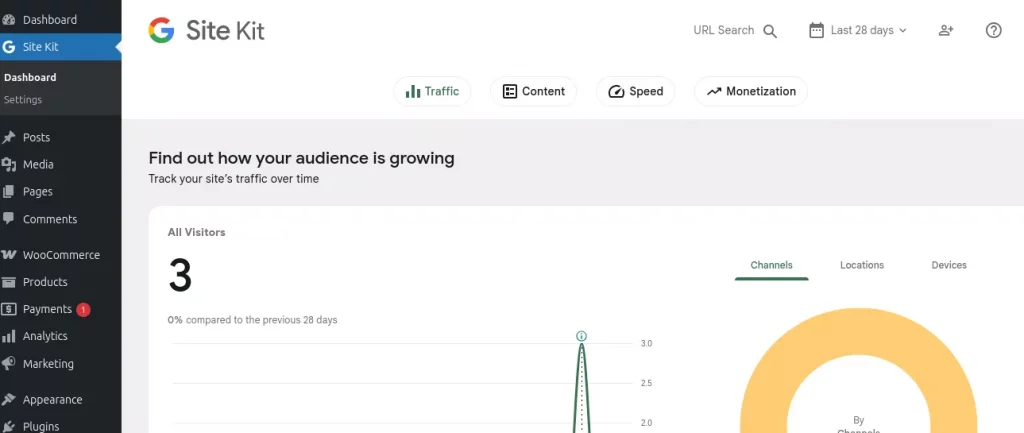Image resolution: width=1024 pixels, height=433 pixels.
Task: Switch to the Channels tab
Action: 771,265
